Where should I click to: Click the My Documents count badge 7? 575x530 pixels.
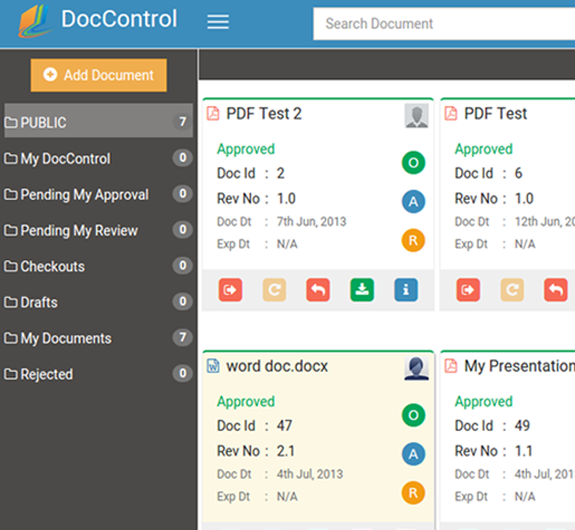click(182, 337)
